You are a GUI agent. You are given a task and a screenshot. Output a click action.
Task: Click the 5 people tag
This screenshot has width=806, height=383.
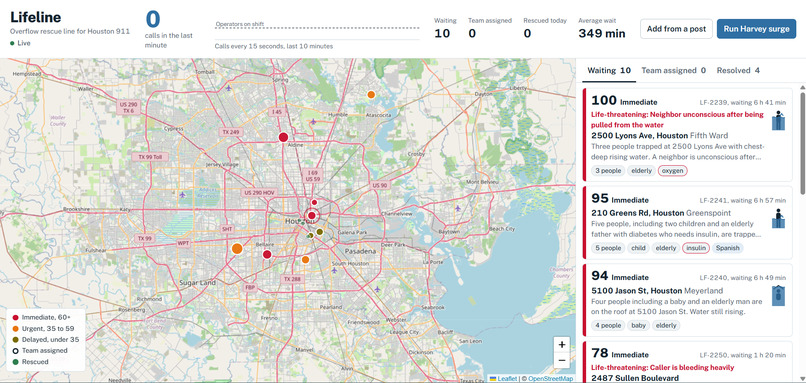608,248
